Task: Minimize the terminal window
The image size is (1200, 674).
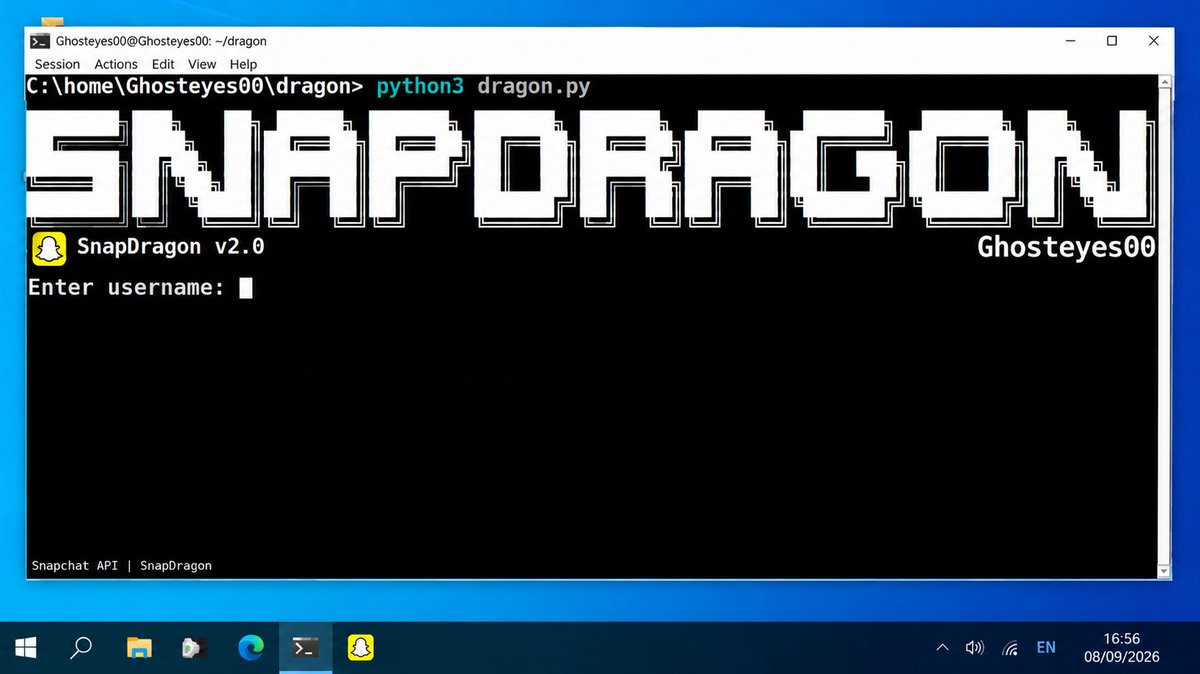Action: pos(1069,41)
